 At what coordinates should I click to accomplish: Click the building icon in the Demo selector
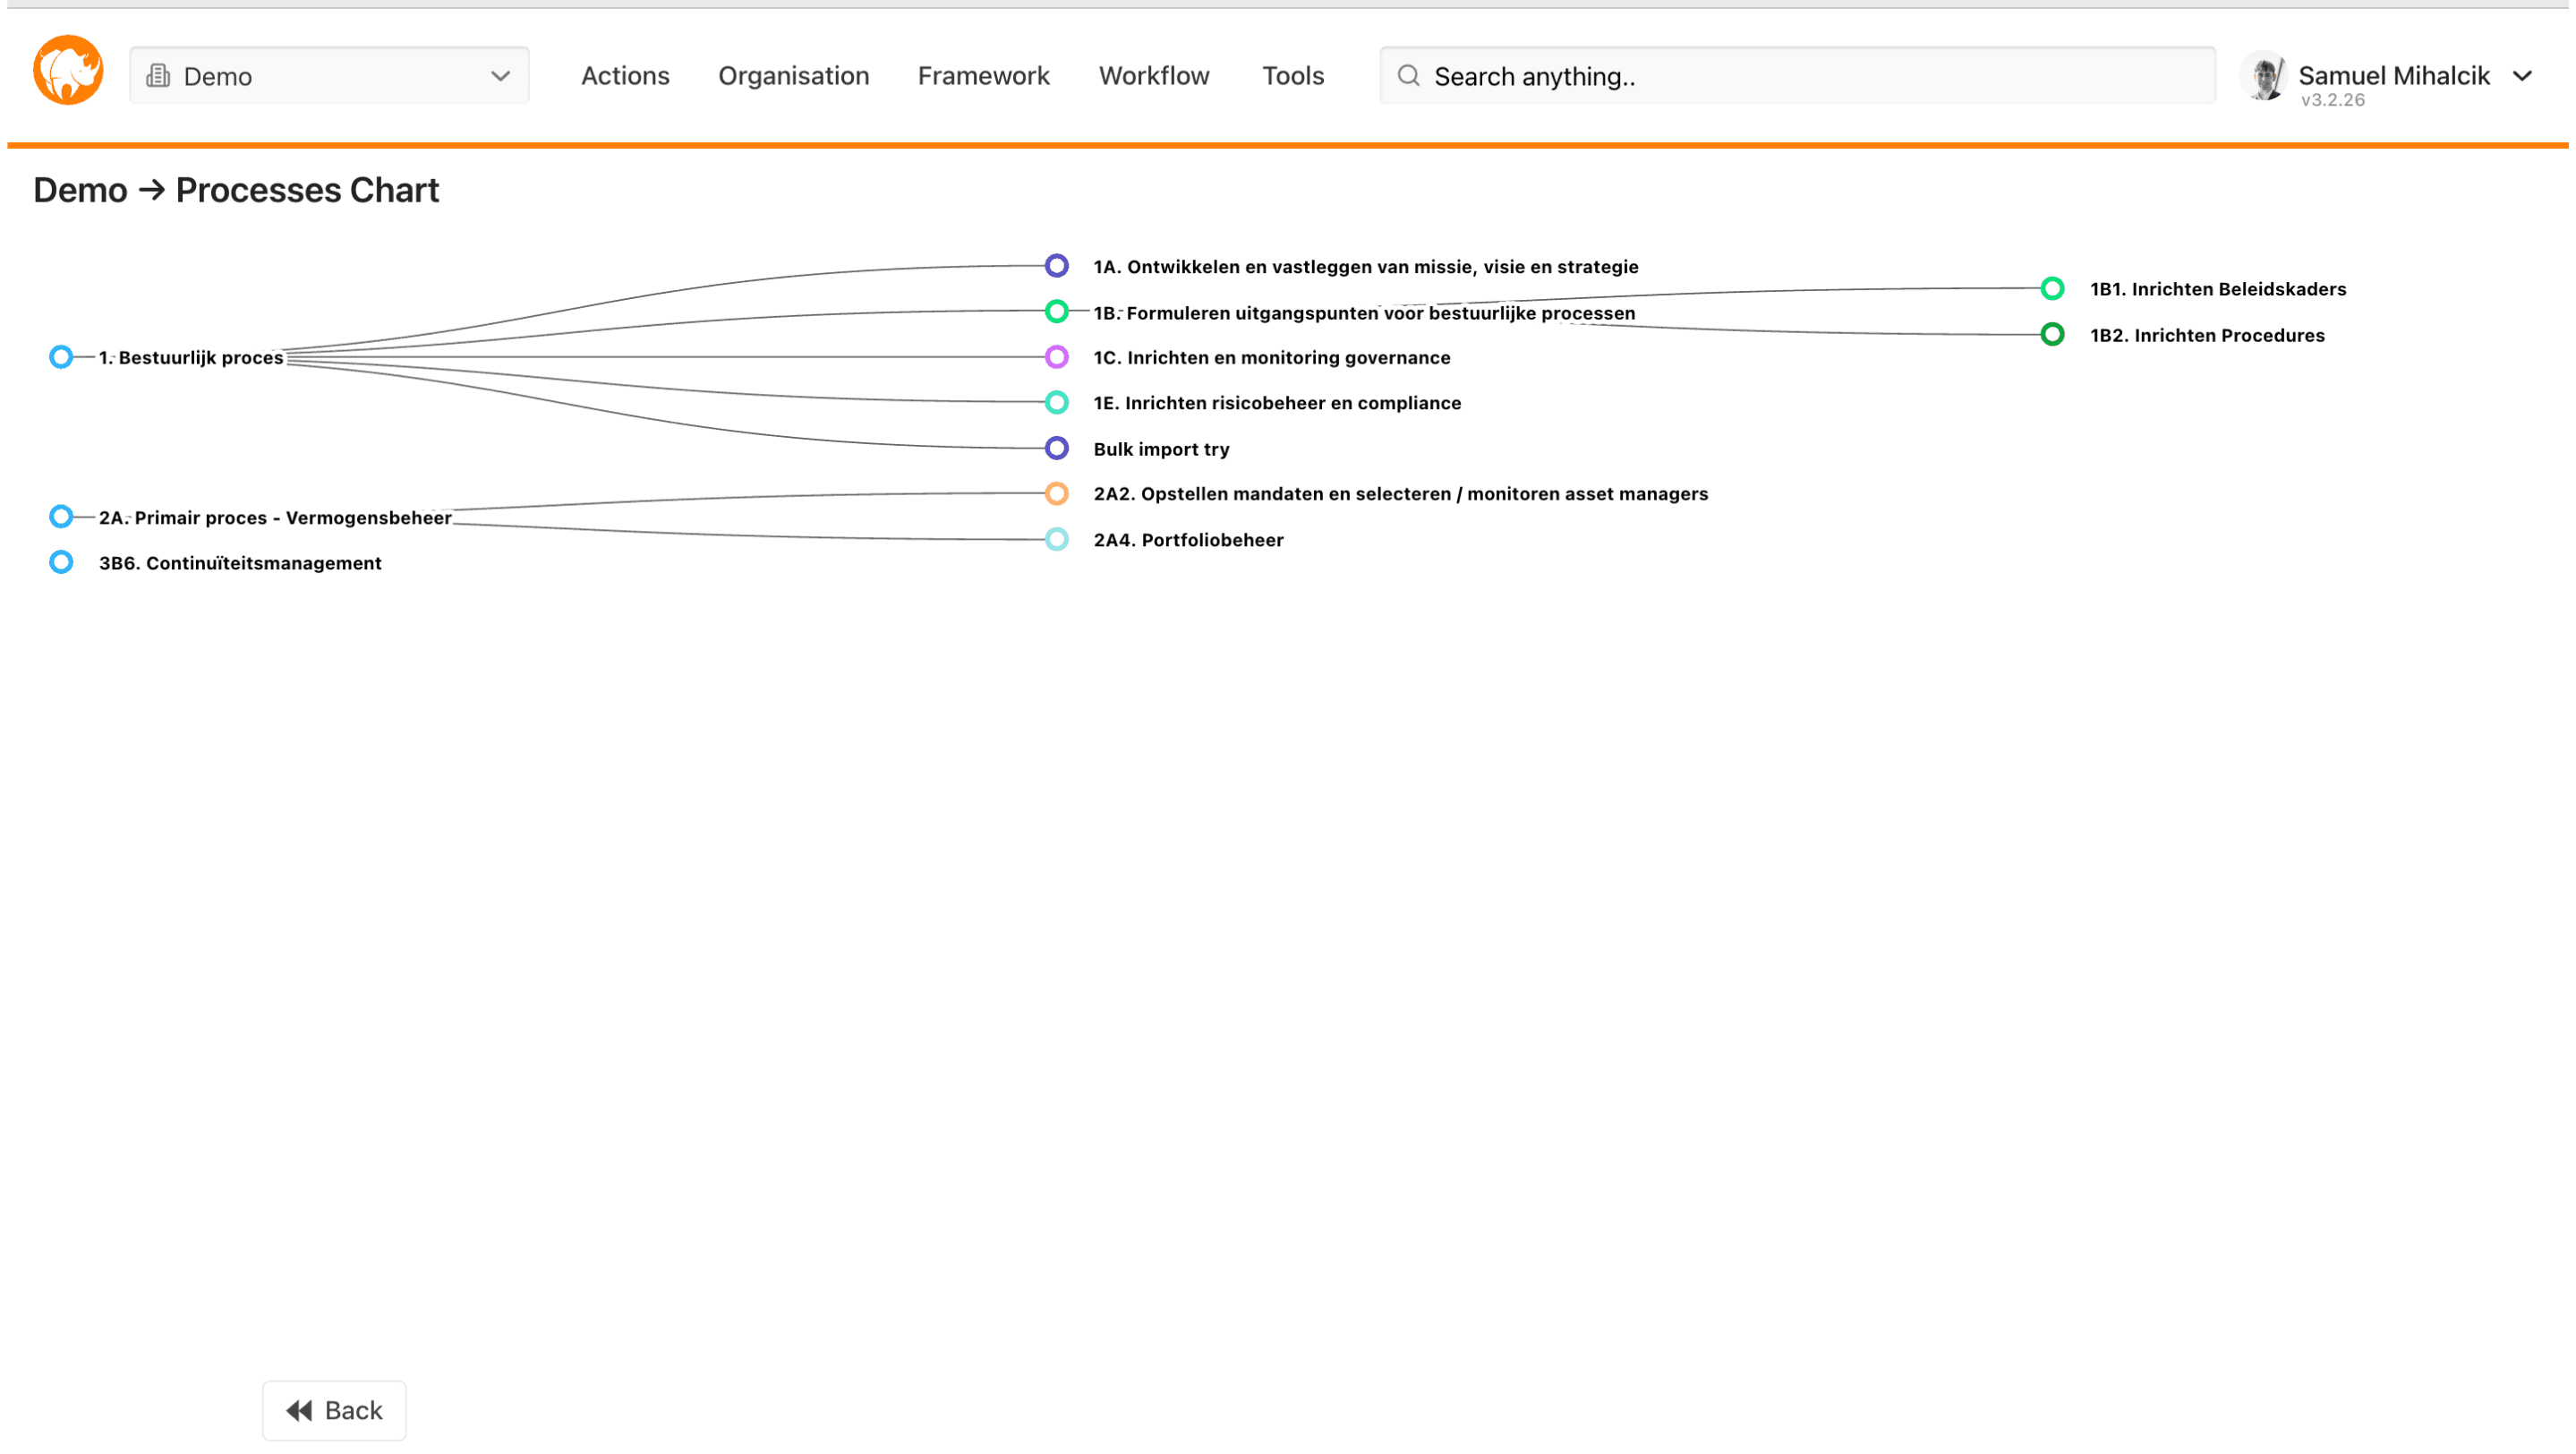point(158,75)
